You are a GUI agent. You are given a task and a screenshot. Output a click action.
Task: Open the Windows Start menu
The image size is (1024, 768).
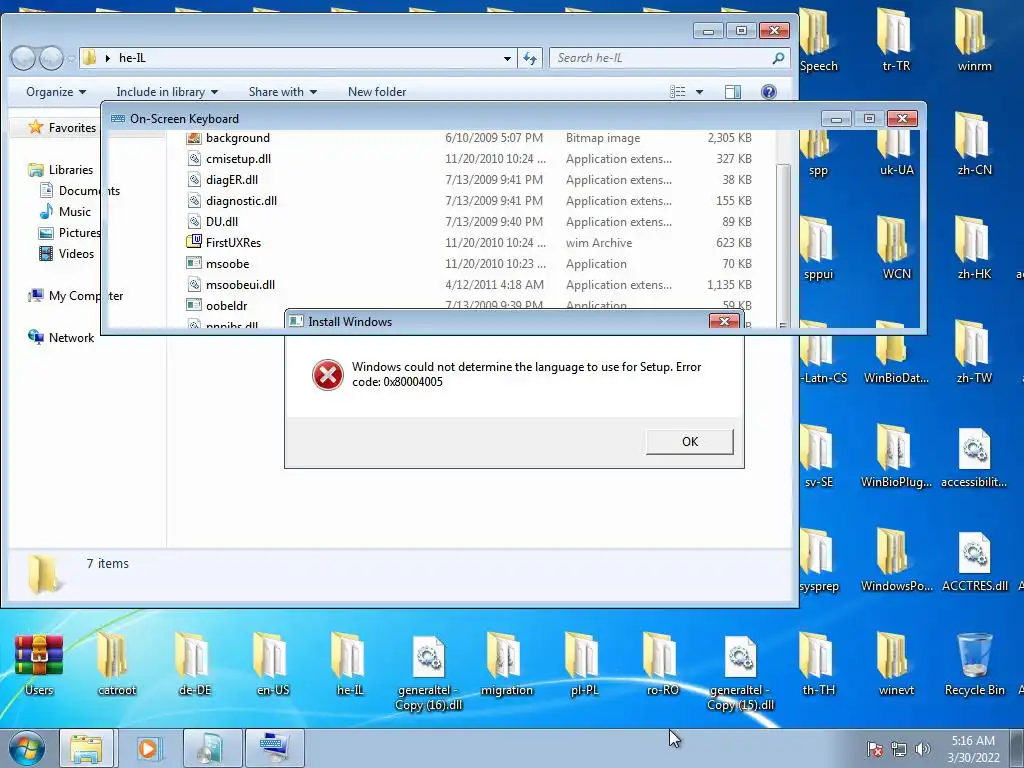[27, 748]
